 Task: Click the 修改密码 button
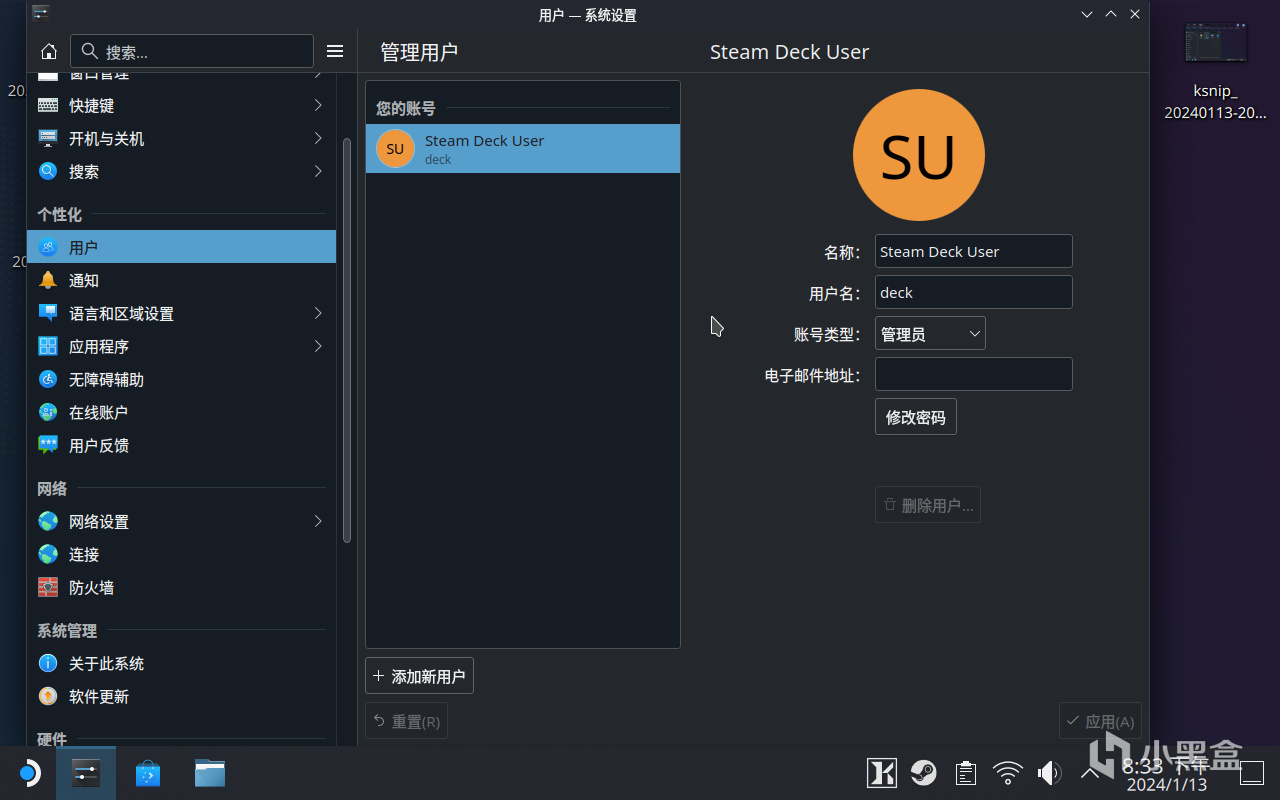pyautogui.click(x=916, y=417)
